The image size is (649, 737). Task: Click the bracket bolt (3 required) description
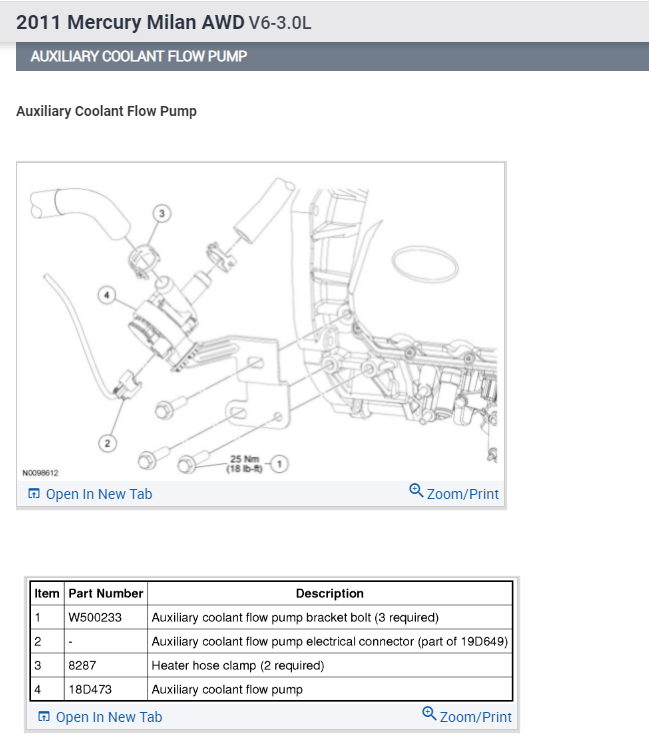click(295, 618)
